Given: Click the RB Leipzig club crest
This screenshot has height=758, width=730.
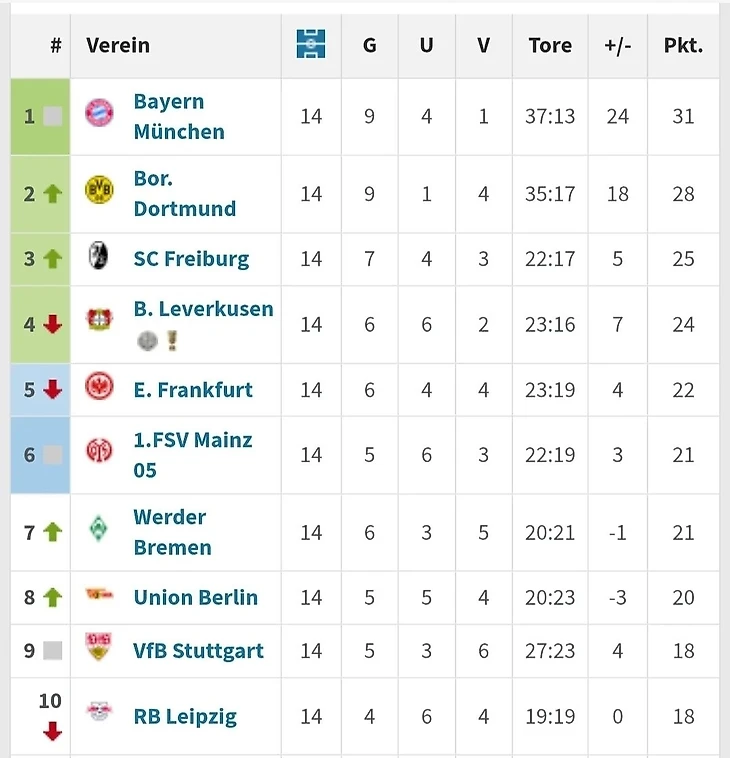Looking at the screenshot, I should (99, 714).
